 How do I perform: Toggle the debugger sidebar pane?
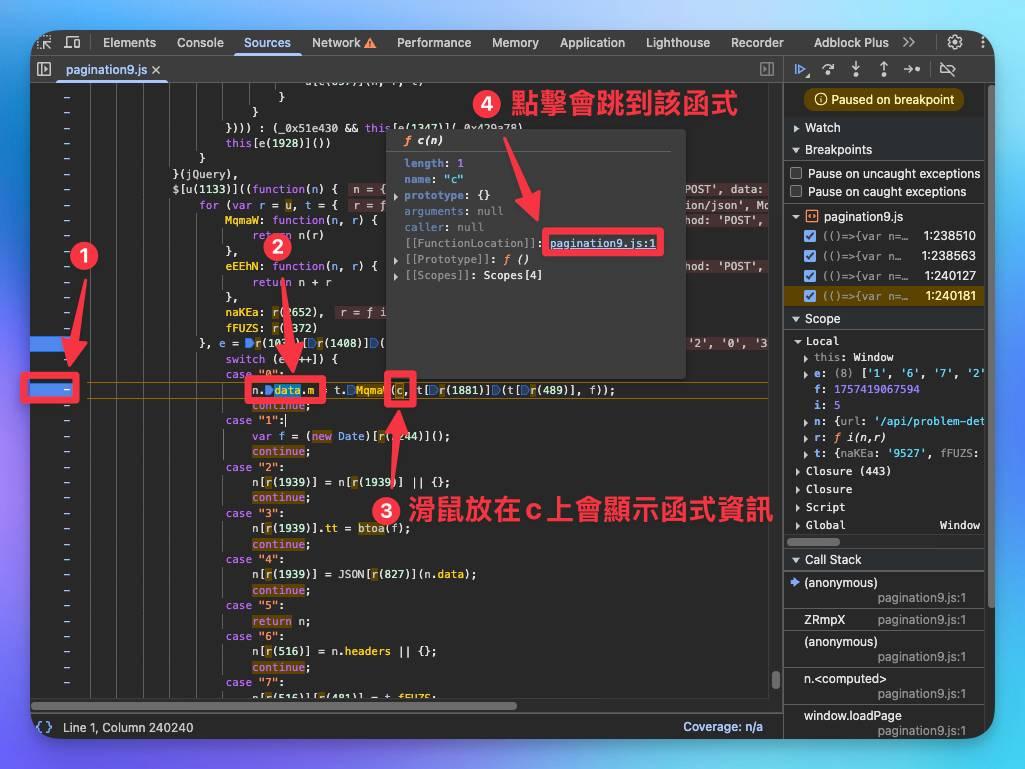(767, 69)
